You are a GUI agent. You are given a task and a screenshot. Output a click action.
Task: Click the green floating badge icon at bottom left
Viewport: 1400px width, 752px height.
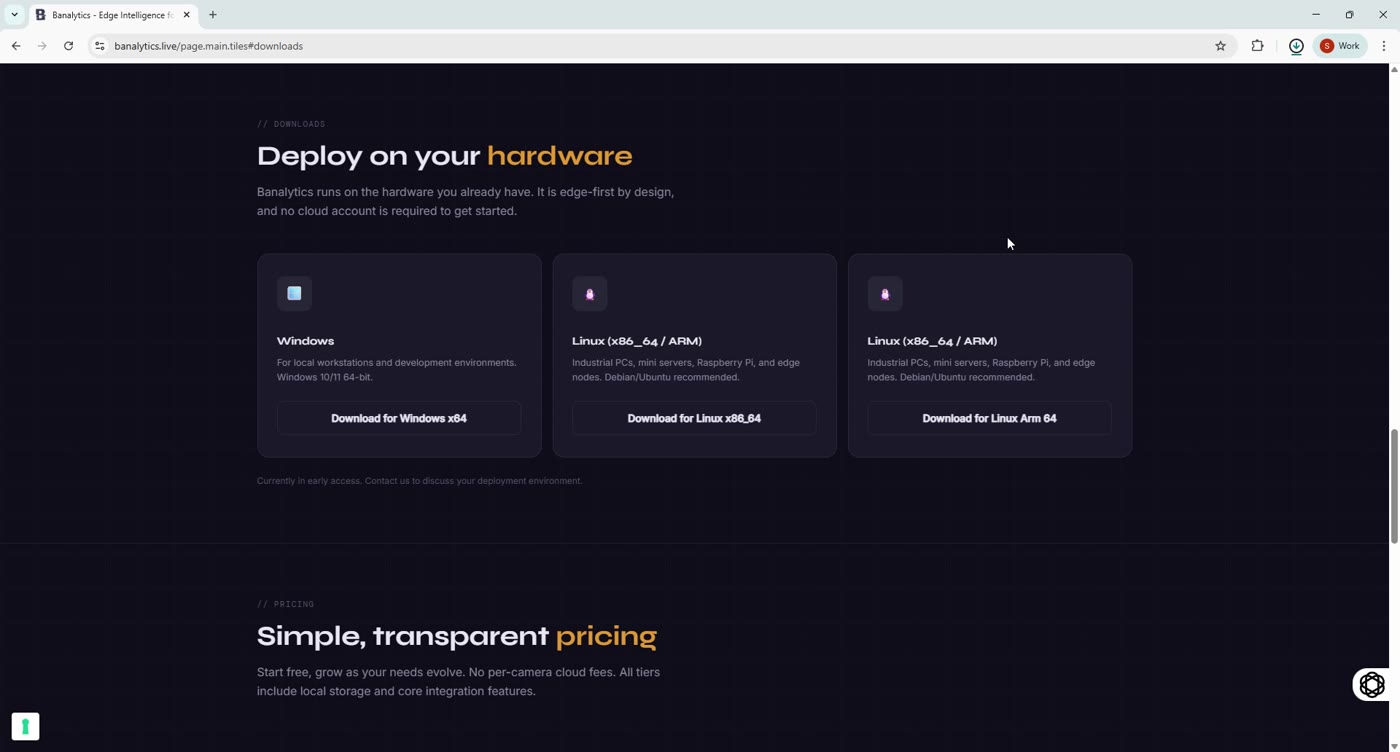coord(25,726)
